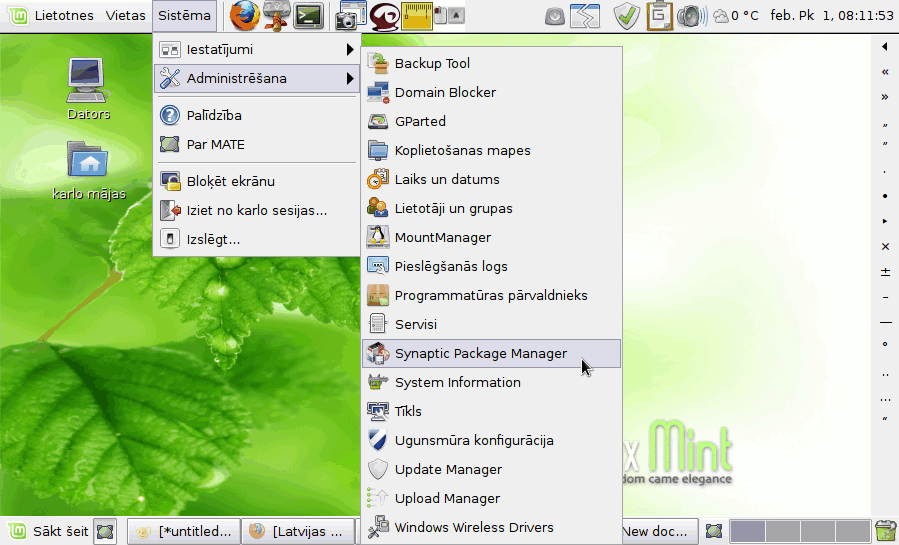The width and height of the screenshot is (899, 545).
Task: Open the Dators desktop icon
Action: [88, 89]
